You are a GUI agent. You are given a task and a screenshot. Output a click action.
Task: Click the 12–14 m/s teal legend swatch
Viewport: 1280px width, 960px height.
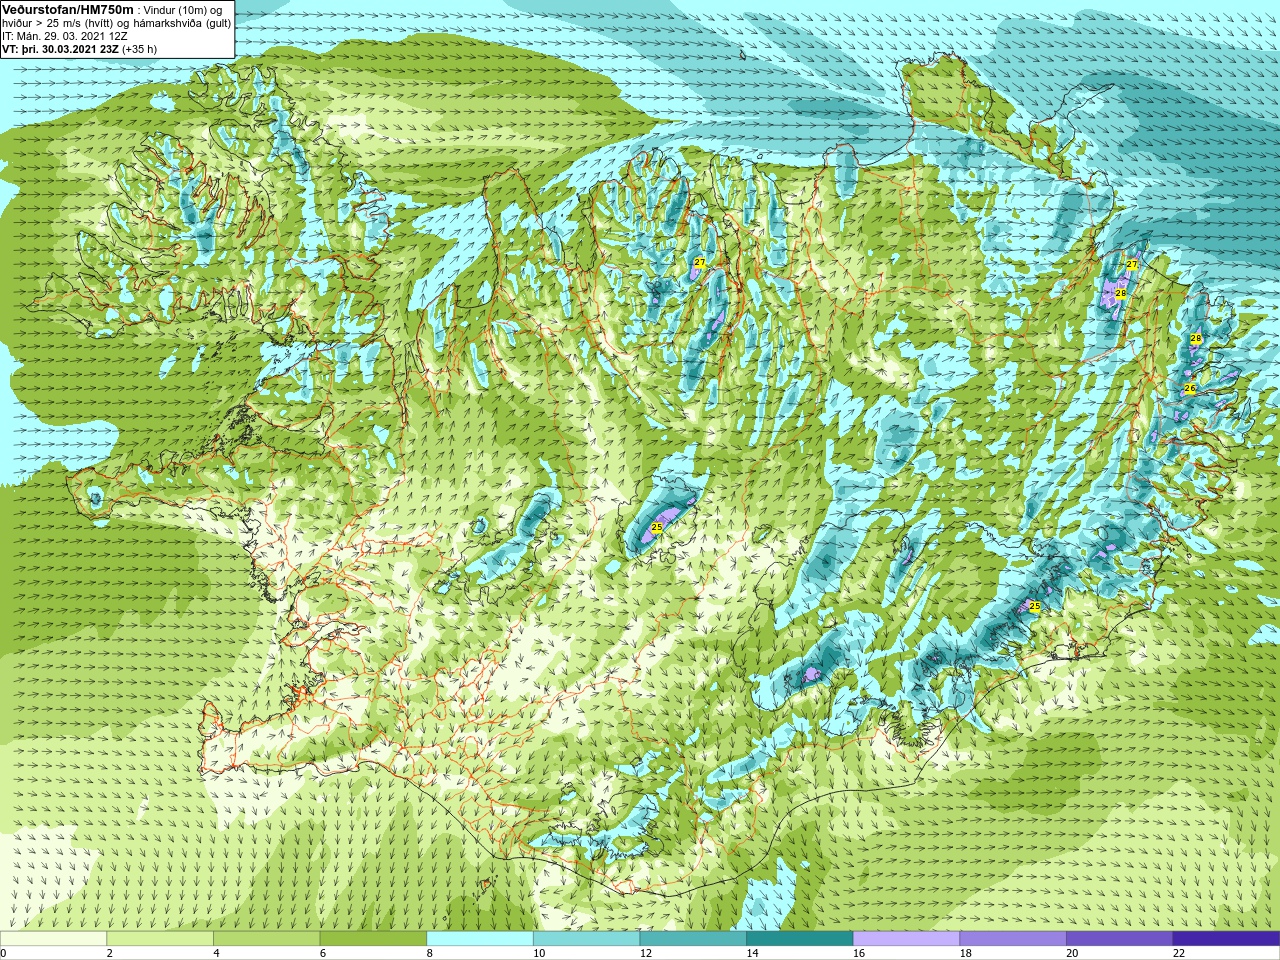click(x=693, y=939)
